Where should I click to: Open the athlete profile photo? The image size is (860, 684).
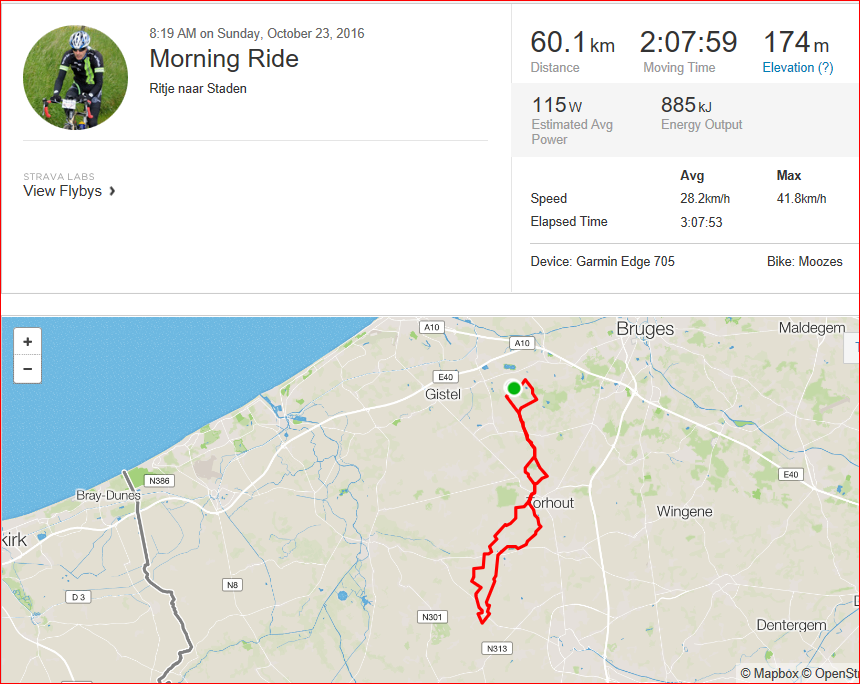coord(75,77)
